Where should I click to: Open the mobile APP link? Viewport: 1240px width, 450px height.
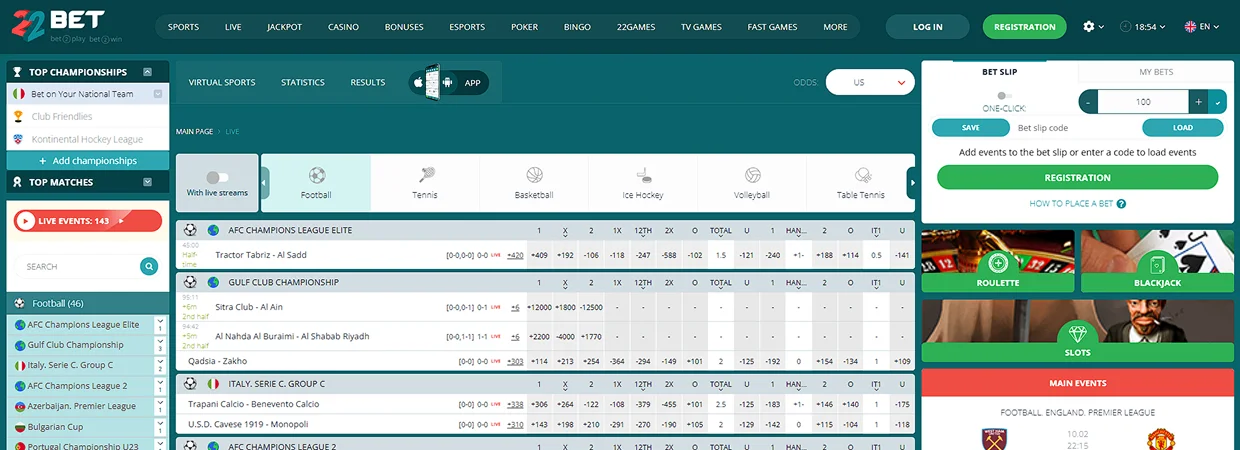click(473, 83)
